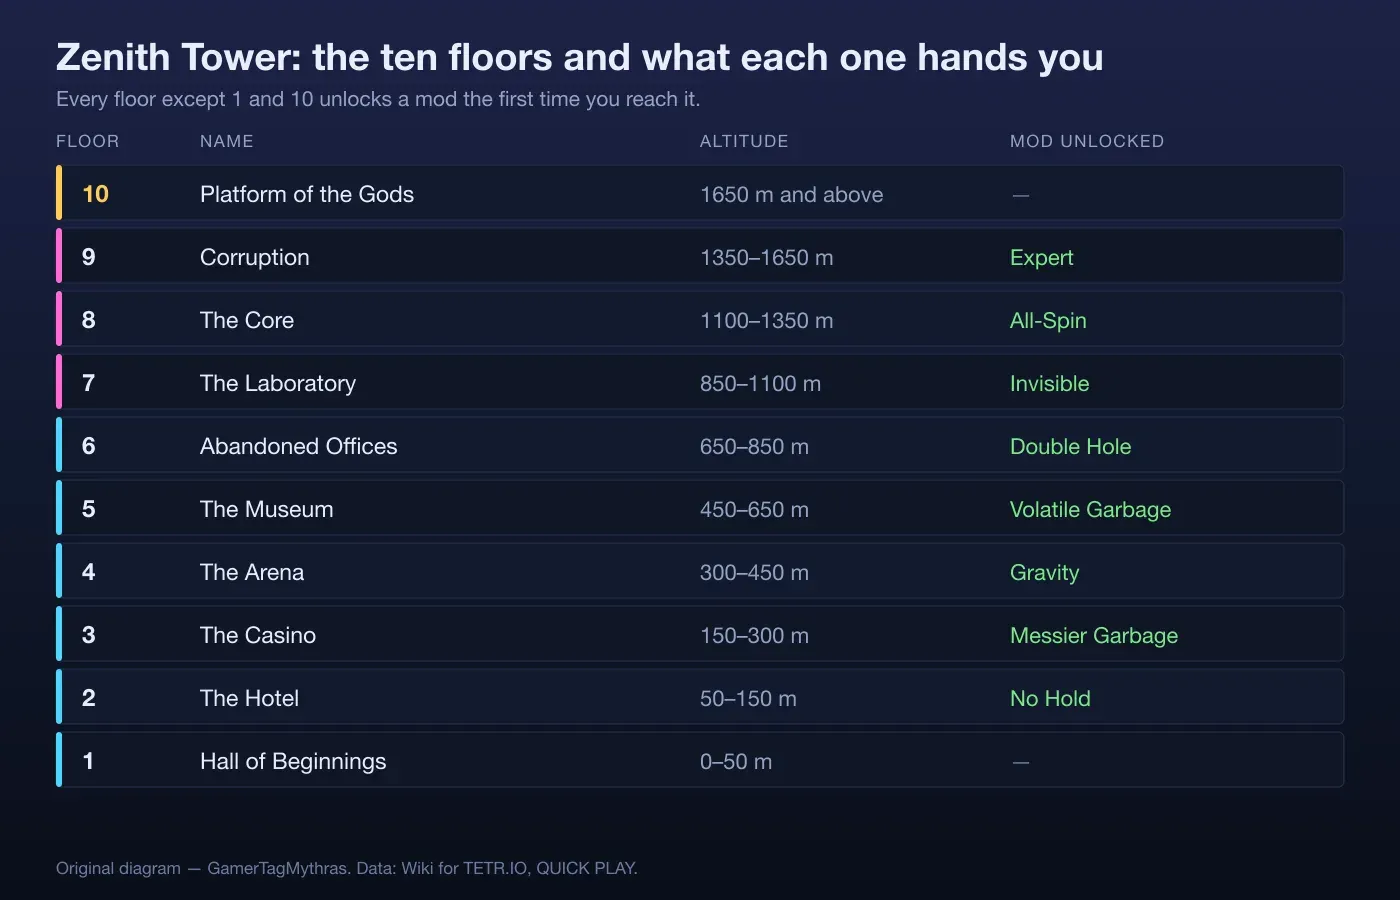
Task: Select the ALTITUDE column header
Action: (x=744, y=141)
